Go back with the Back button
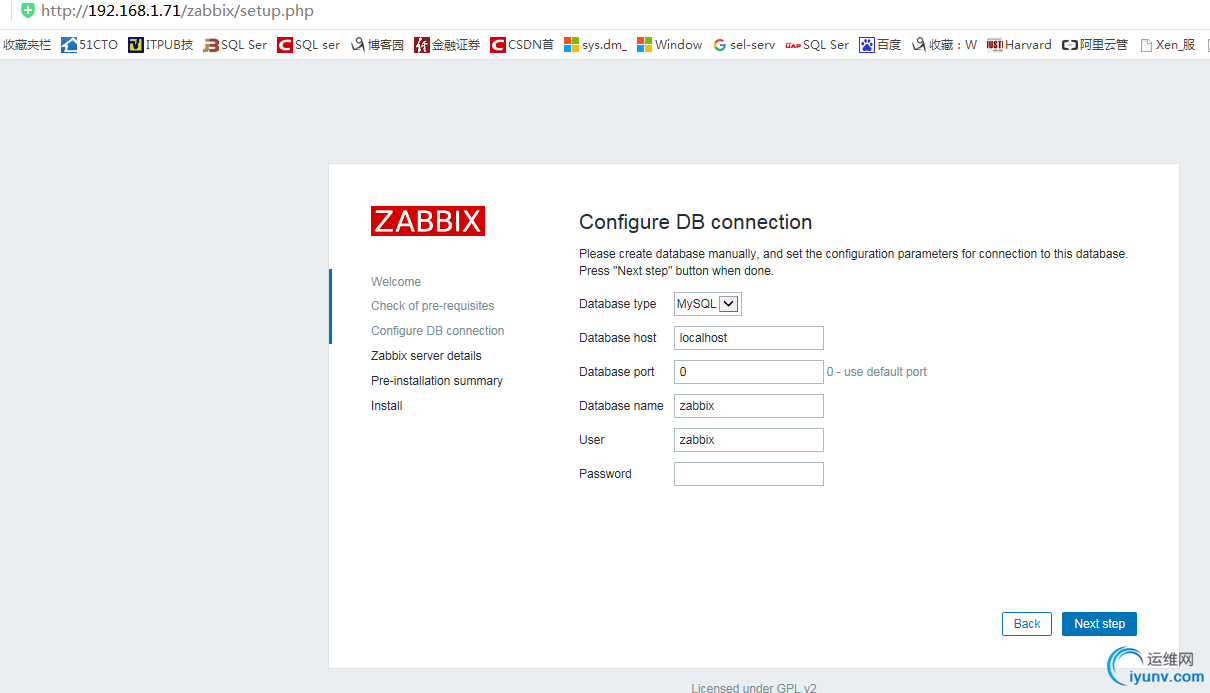The image size is (1210, 693). point(1027,624)
